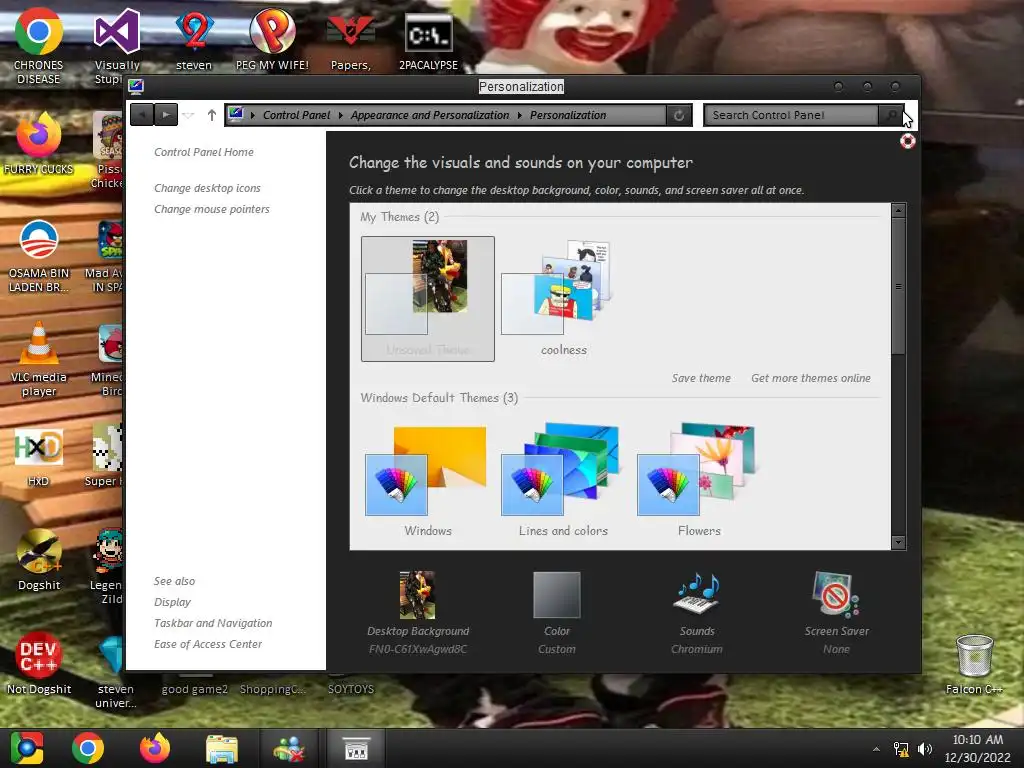This screenshot has width=1024, height=768.
Task: Open Control Panel Home link
Action: [x=204, y=152]
